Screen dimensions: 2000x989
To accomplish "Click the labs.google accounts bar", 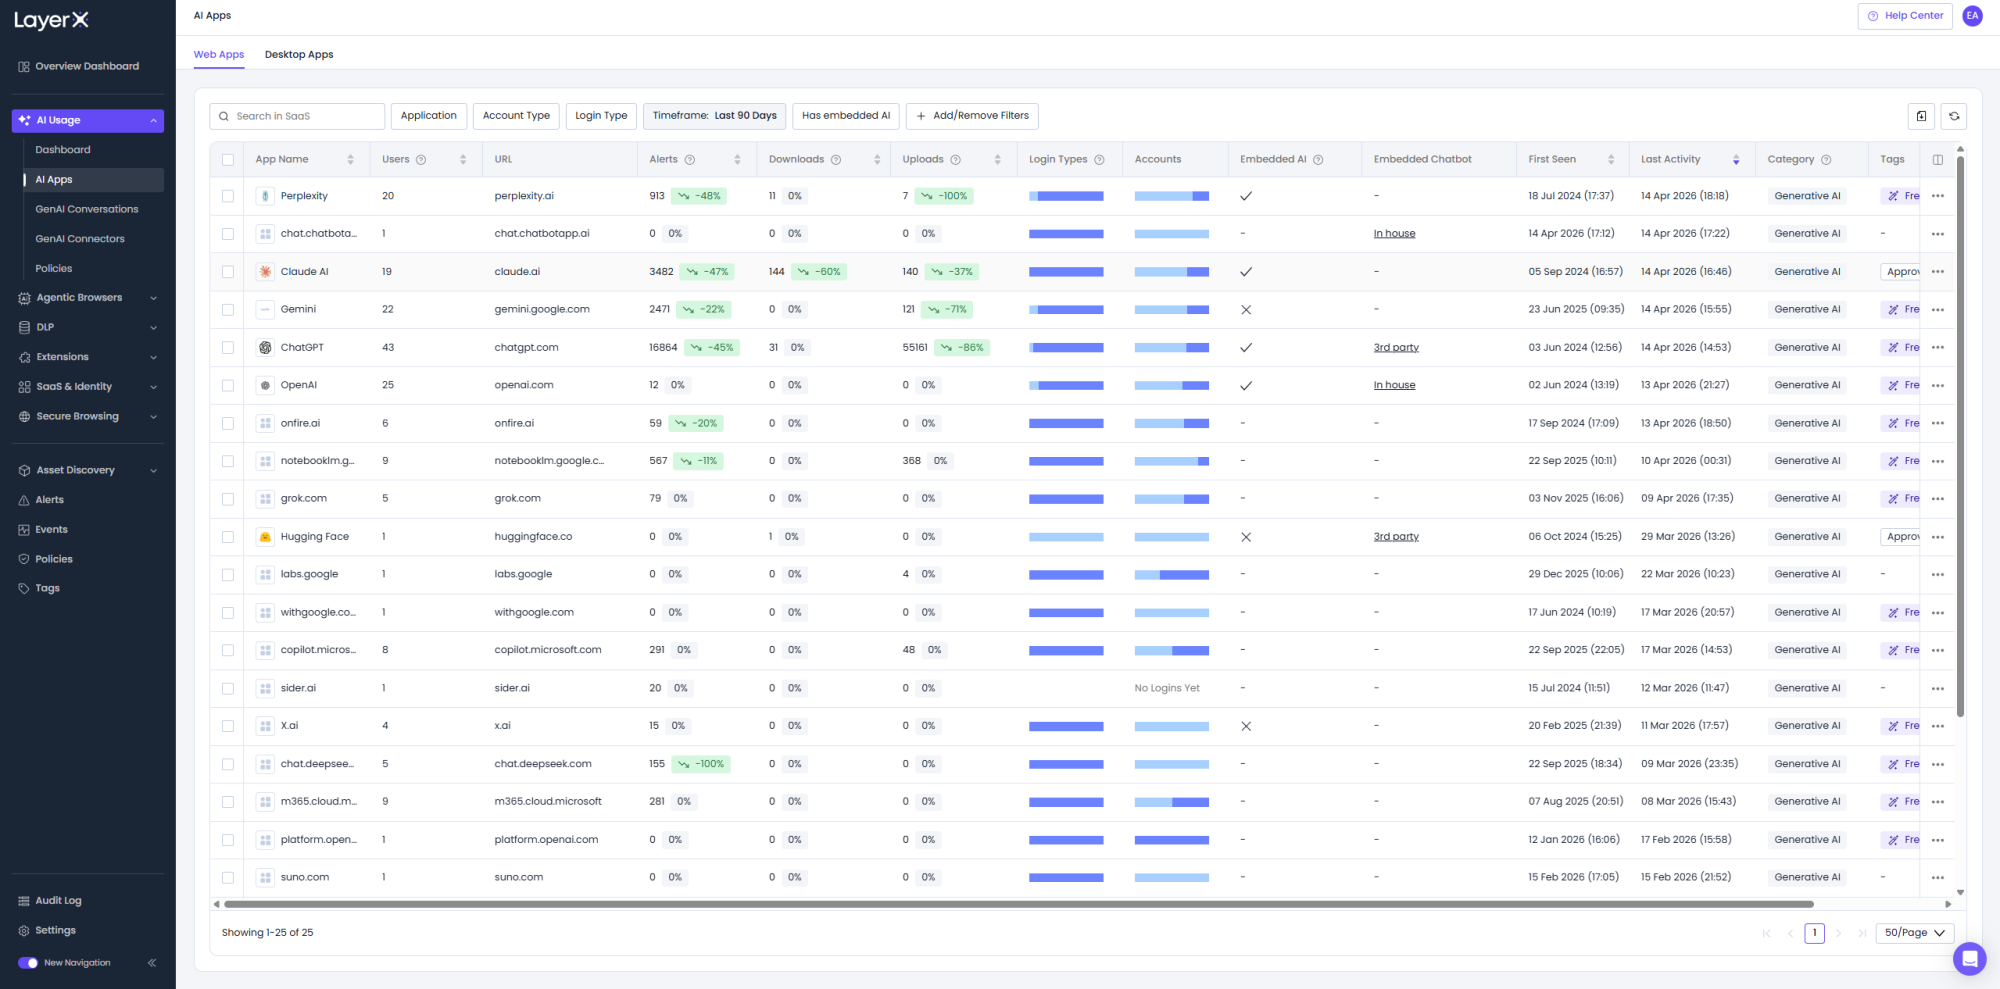I will click(x=1172, y=575).
